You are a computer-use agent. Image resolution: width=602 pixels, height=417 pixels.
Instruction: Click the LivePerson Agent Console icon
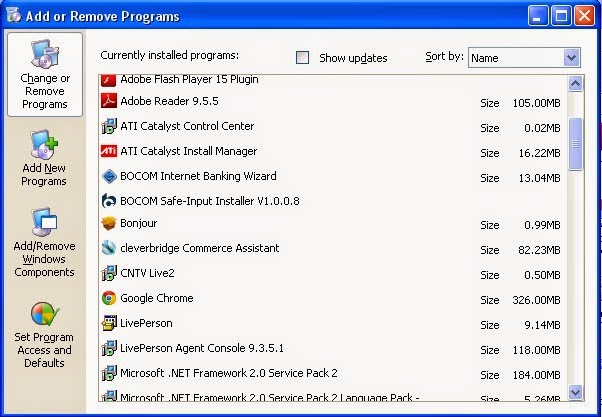(x=109, y=348)
